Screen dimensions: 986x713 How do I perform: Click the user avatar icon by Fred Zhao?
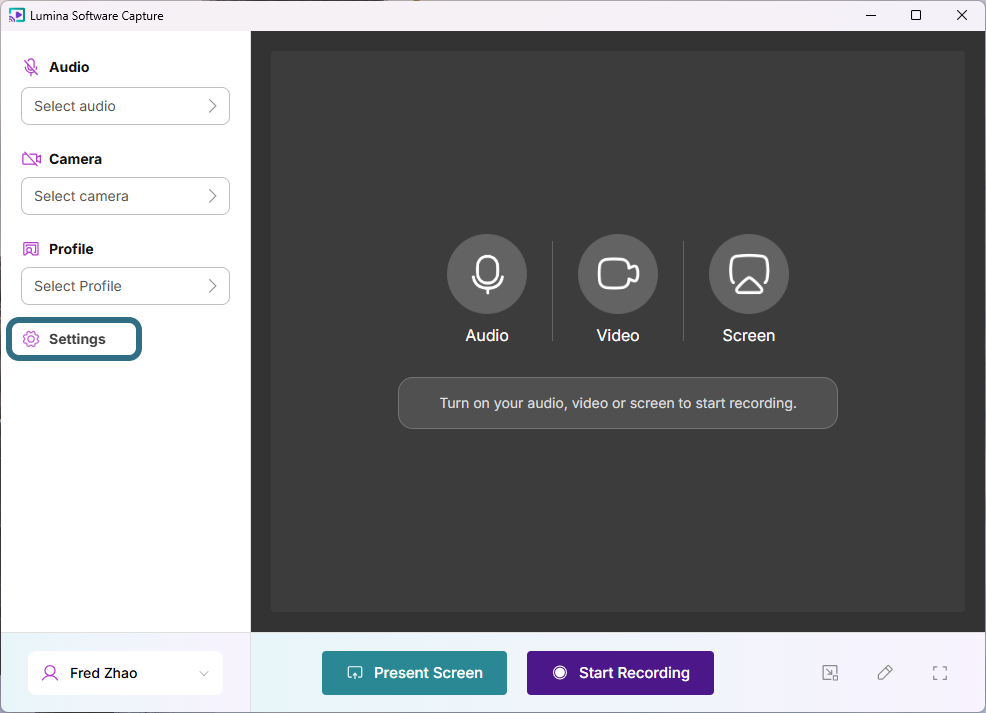(50, 673)
